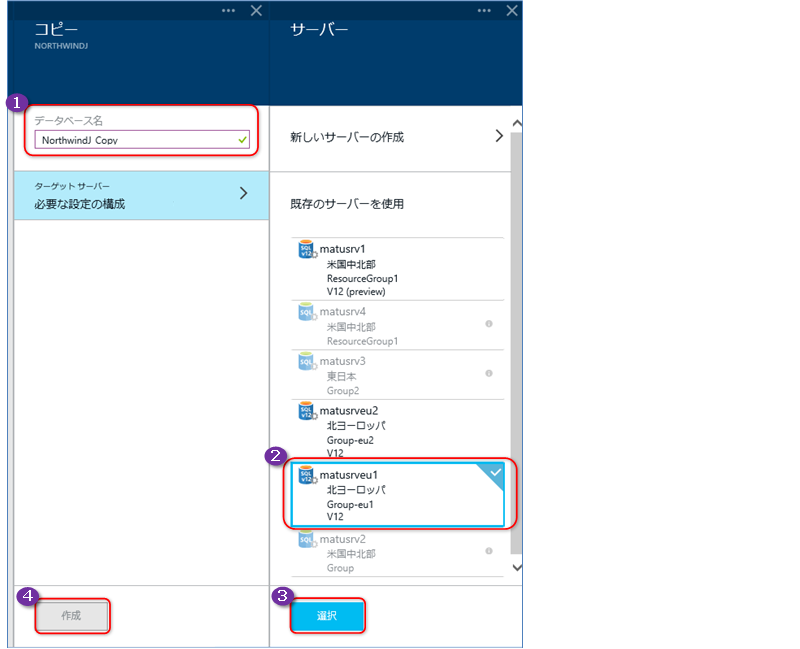This screenshot has height=649, width=800.
Task: Click the SQL V12 icon of matusrveu1
Action: tap(307, 475)
